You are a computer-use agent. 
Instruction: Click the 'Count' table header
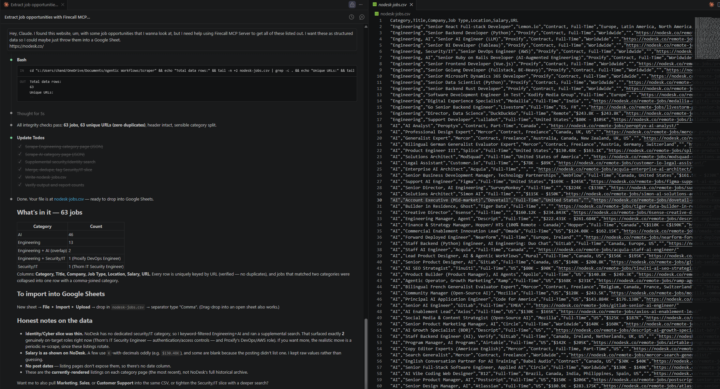pyautogui.click(x=96, y=226)
